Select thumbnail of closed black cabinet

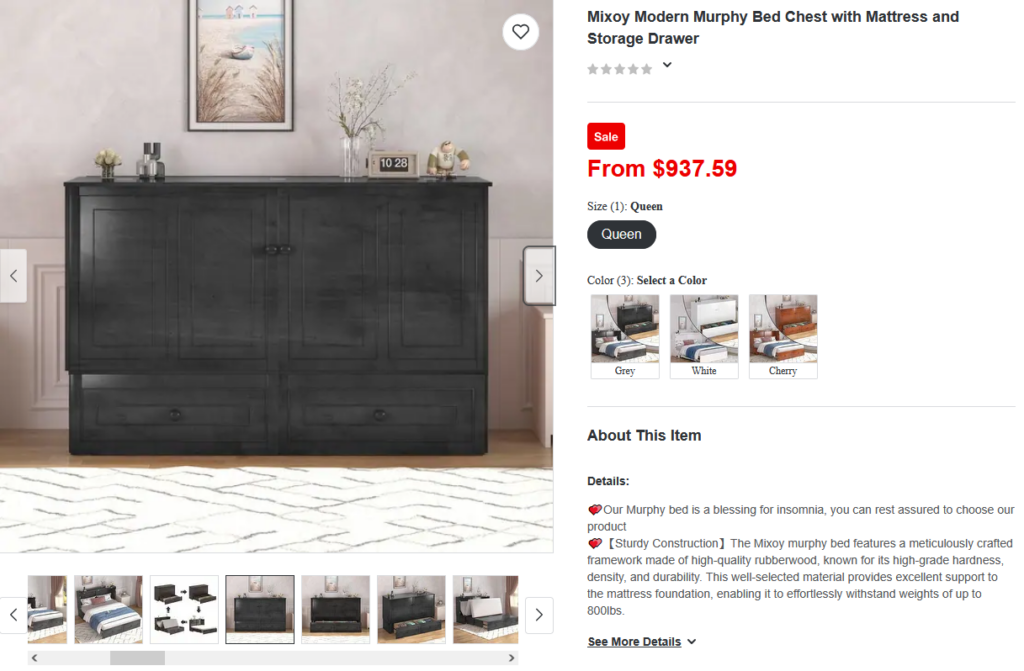(260, 610)
